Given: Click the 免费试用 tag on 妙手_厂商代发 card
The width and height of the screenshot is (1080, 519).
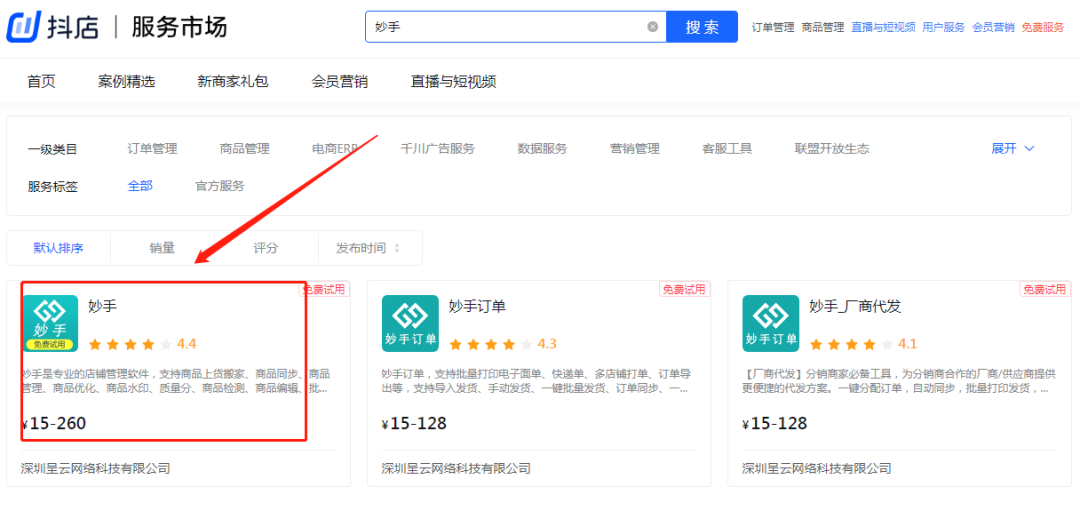Looking at the screenshot, I should (1045, 289).
